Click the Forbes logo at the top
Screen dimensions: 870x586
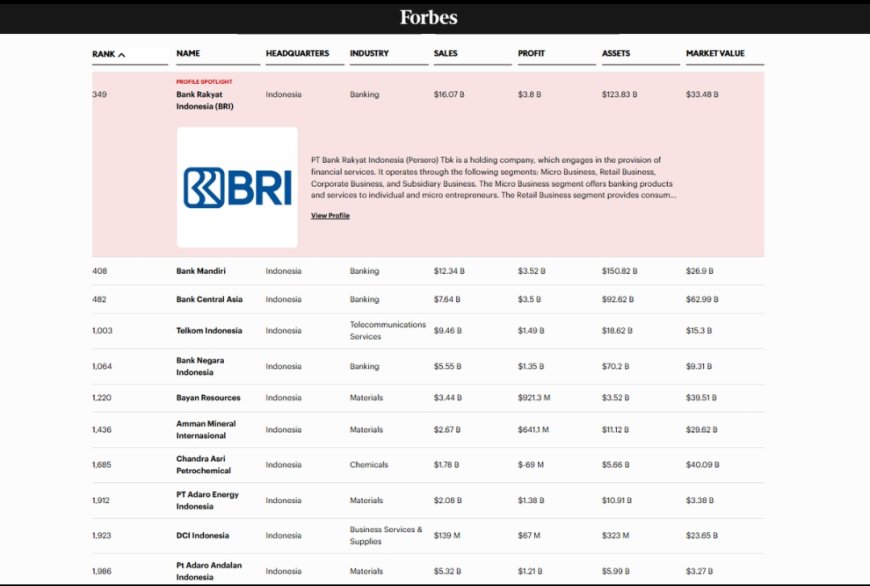coord(427,17)
